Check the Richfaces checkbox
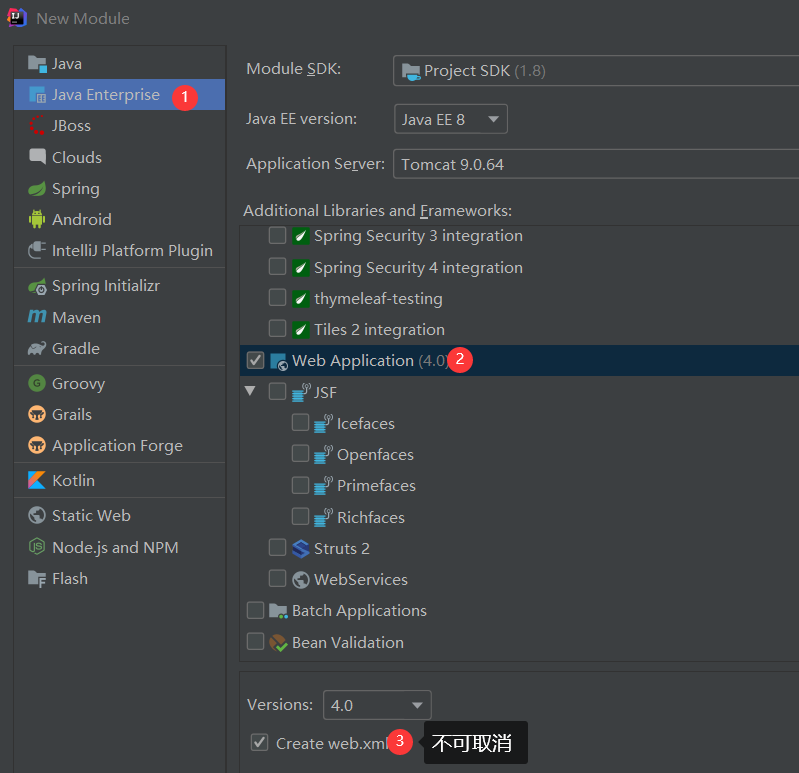Image resolution: width=799 pixels, height=773 pixels. [x=300, y=516]
